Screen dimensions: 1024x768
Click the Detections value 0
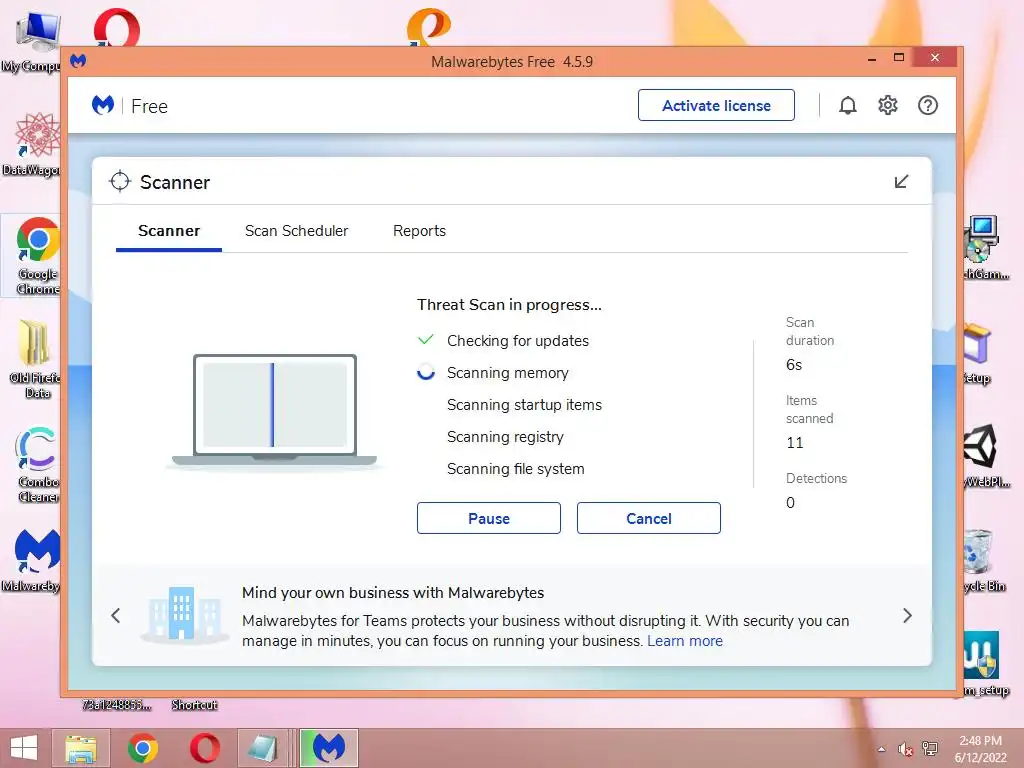790,503
